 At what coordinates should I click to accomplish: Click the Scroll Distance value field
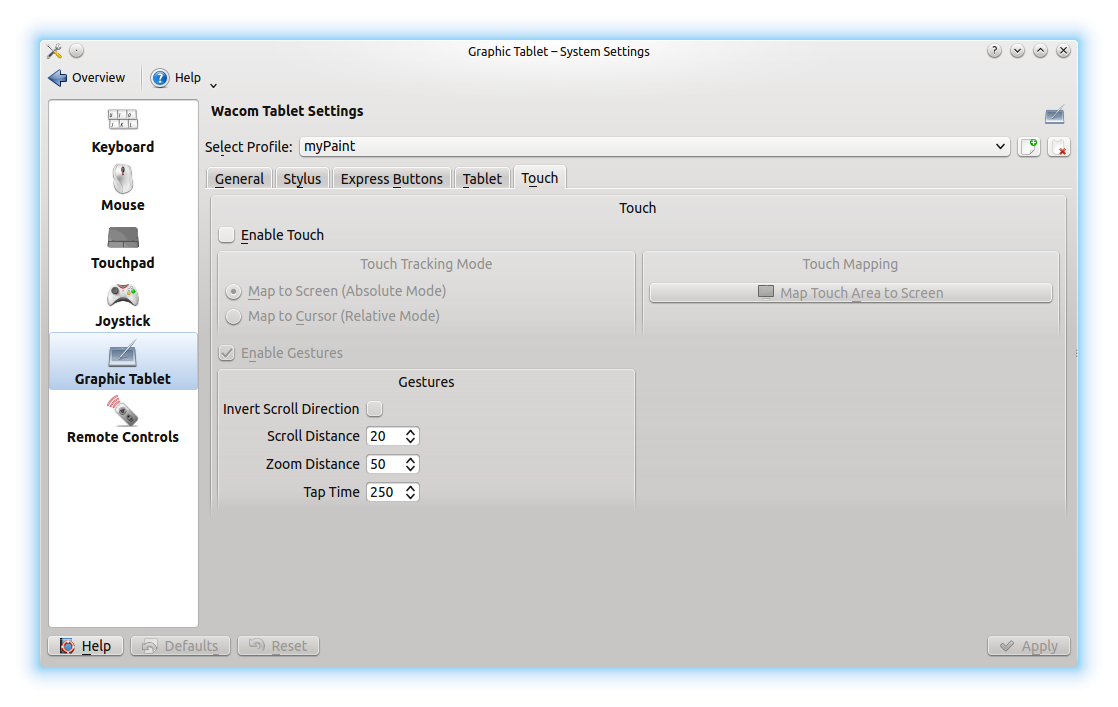click(x=384, y=436)
